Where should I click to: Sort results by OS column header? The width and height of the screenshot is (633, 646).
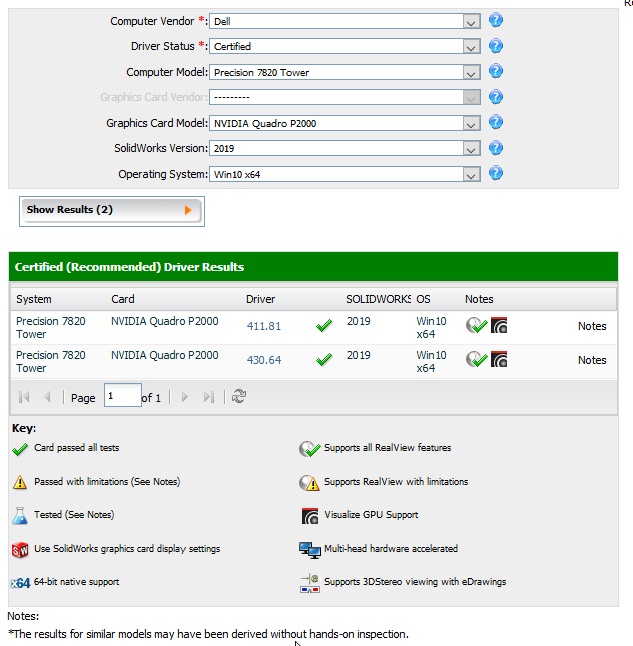click(x=423, y=299)
